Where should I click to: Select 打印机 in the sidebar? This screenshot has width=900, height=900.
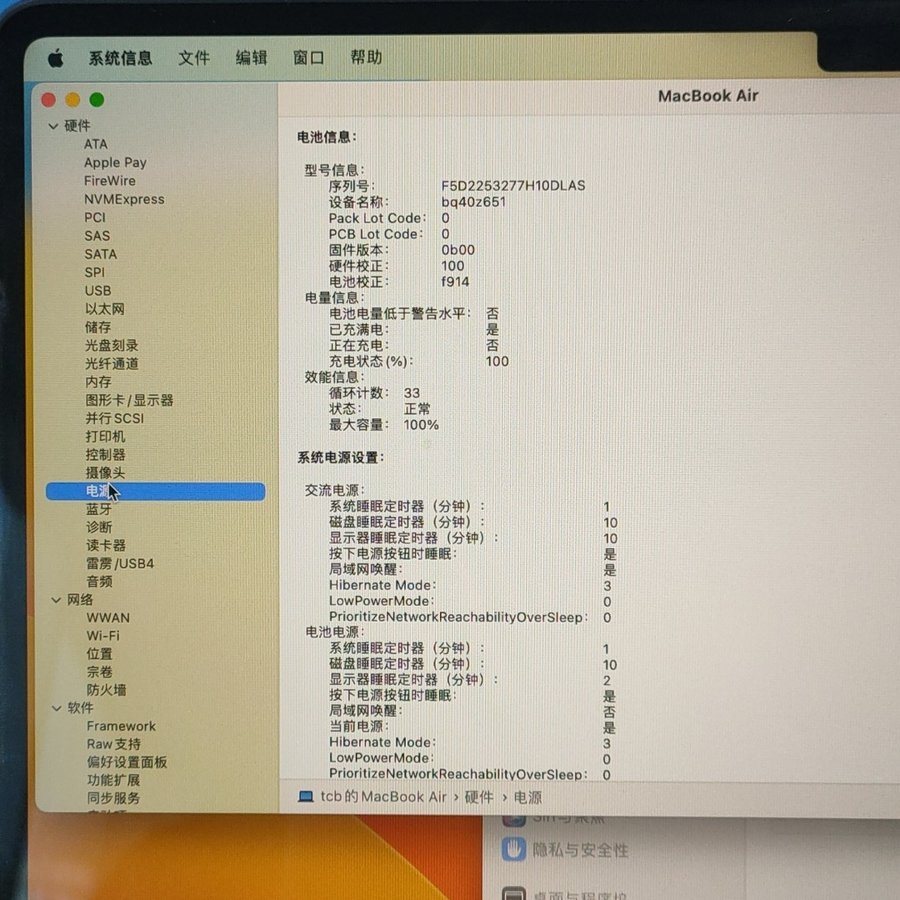[x=105, y=437]
